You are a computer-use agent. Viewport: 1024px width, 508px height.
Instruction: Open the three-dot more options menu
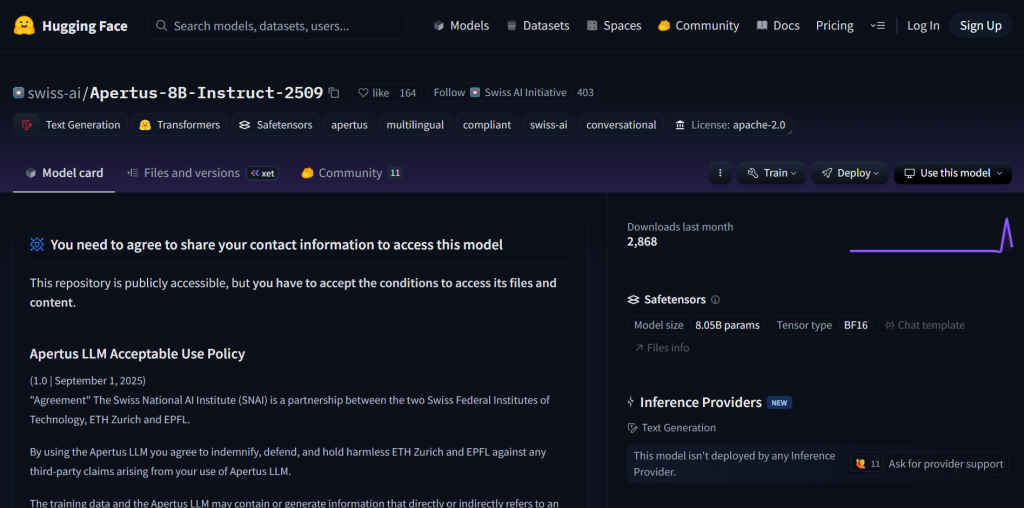[x=719, y=173]
